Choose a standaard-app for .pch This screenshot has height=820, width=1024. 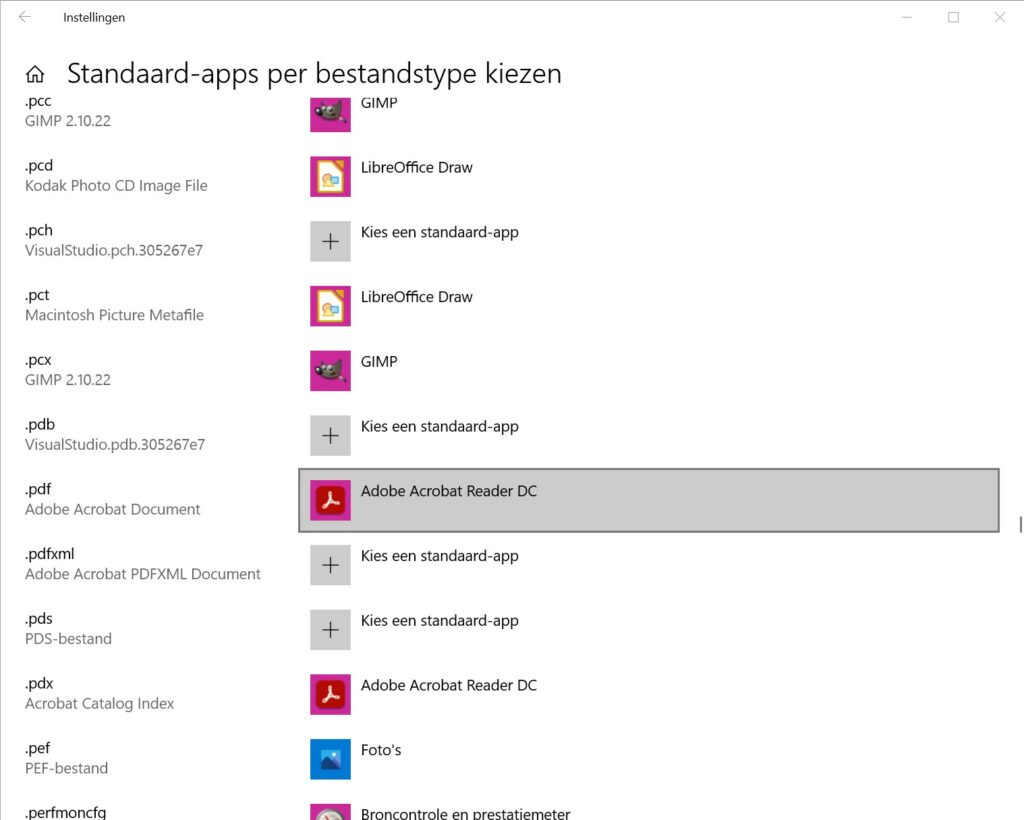click(440, 232)
